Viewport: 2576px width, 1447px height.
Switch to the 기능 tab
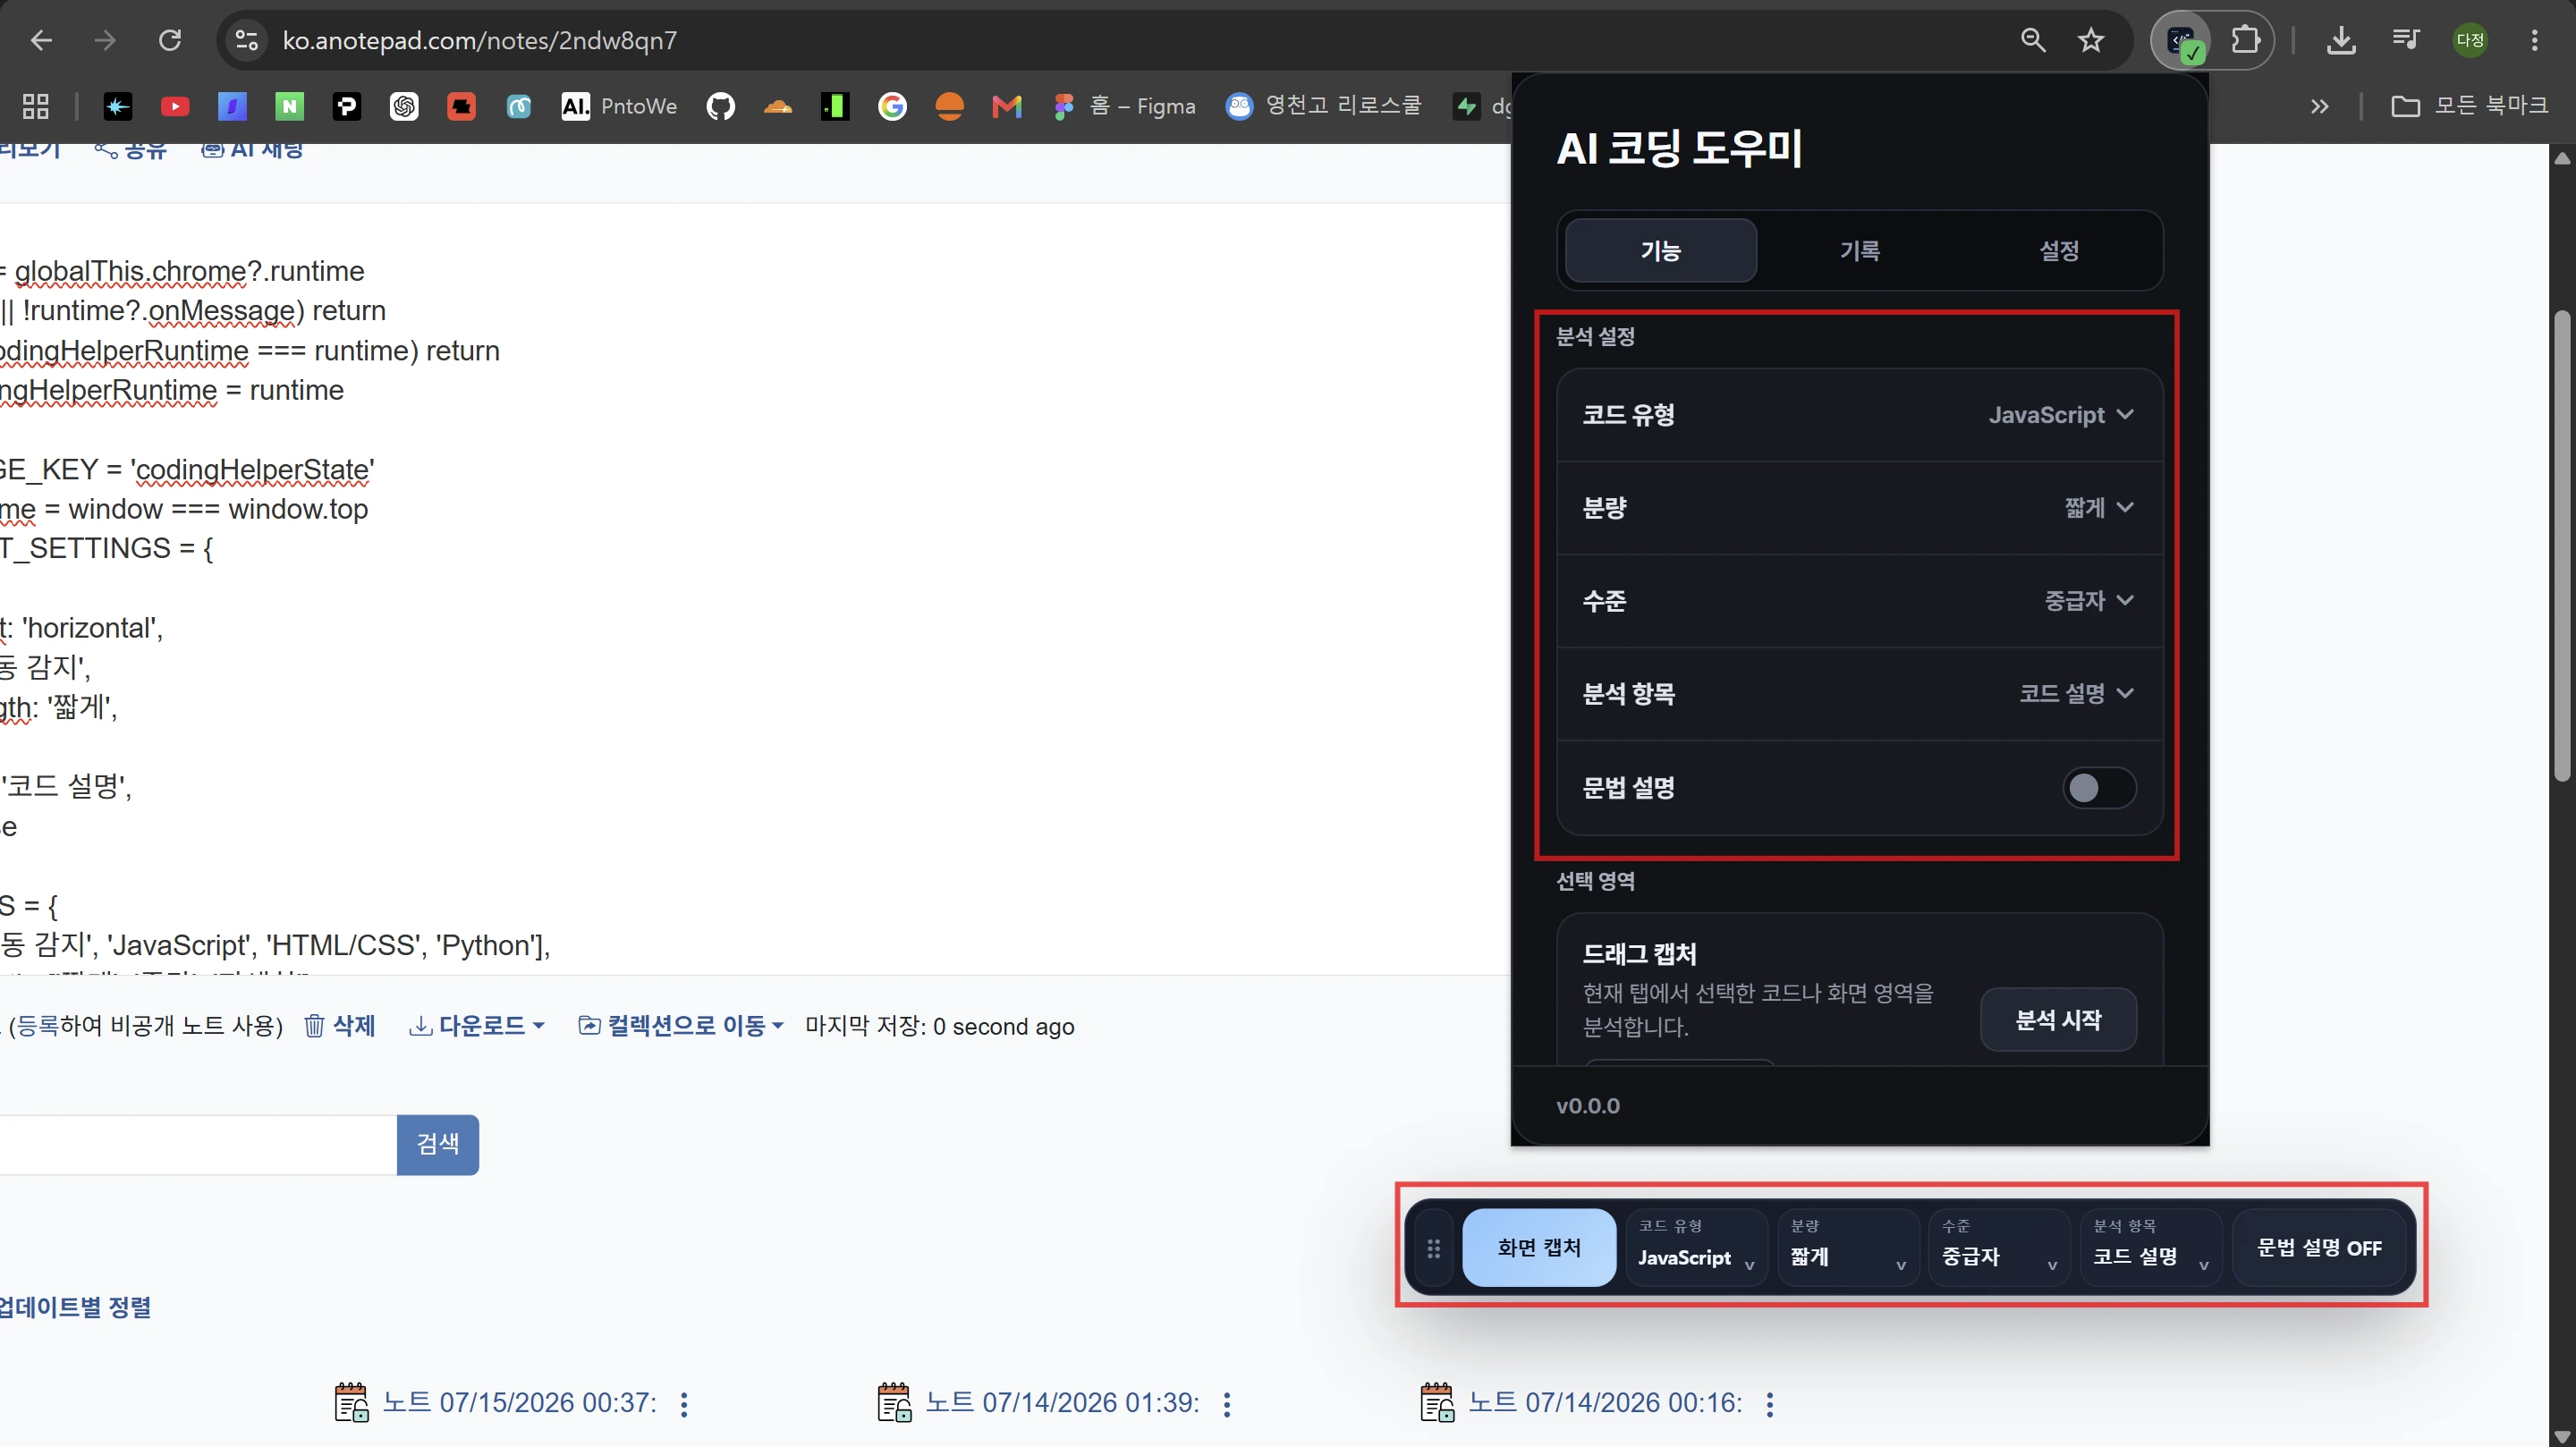coord(1660,250)
